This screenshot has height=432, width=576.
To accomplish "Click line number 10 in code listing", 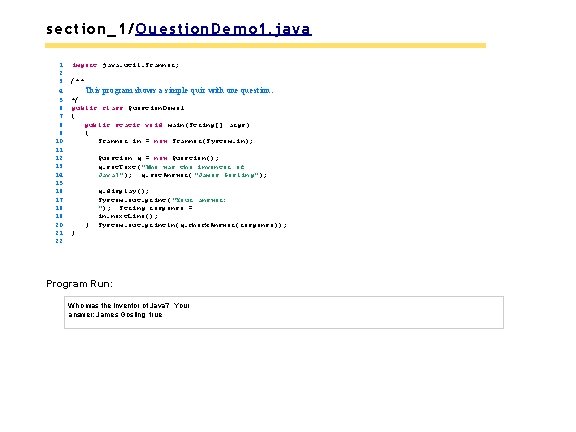I will click(x=59, y=141).
